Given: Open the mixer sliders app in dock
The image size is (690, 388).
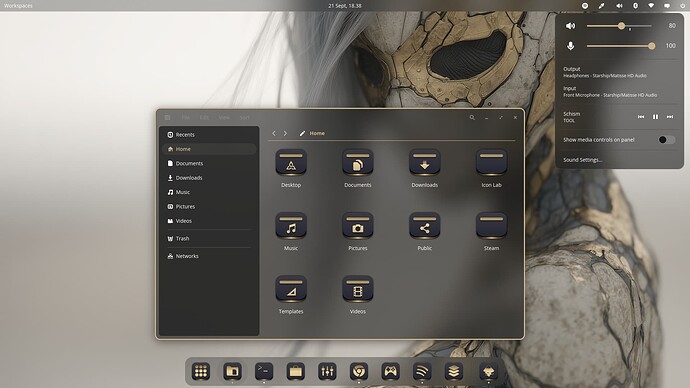Looking at the screenshot, I should [x=327, y=372].
